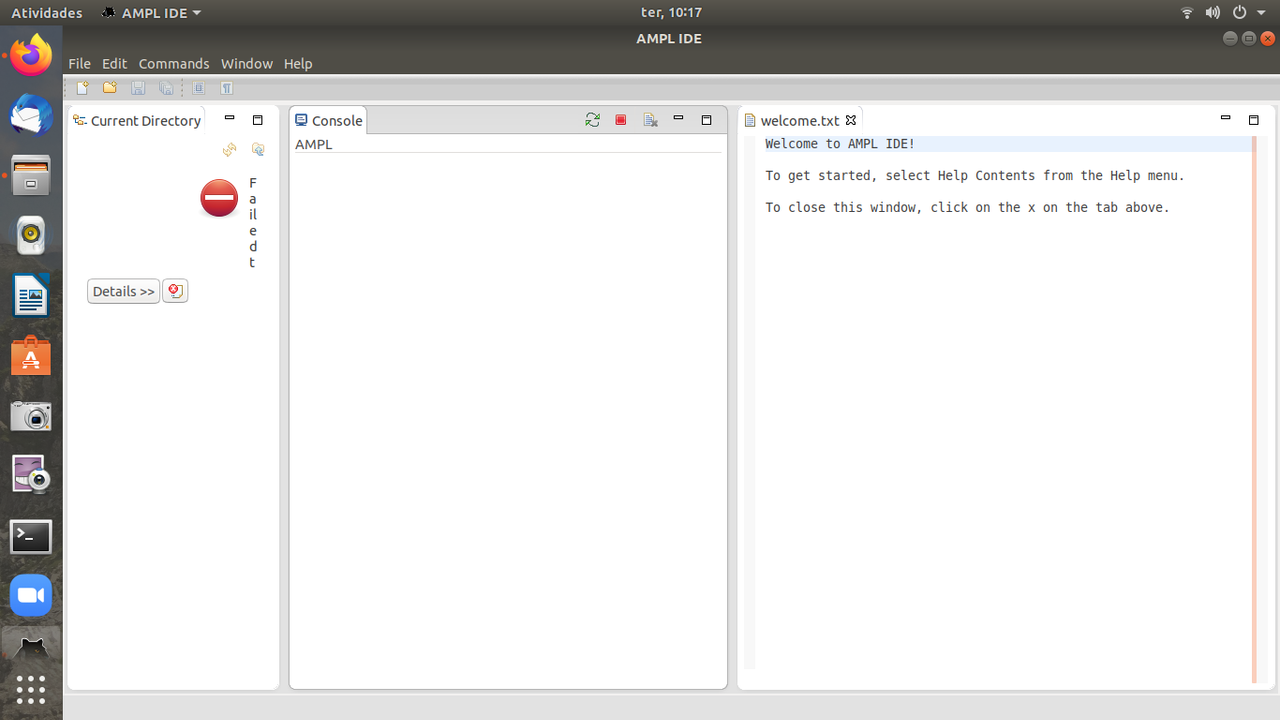Click the Save toolbar icon
The image size is (1280, 720).
(138, 88)
